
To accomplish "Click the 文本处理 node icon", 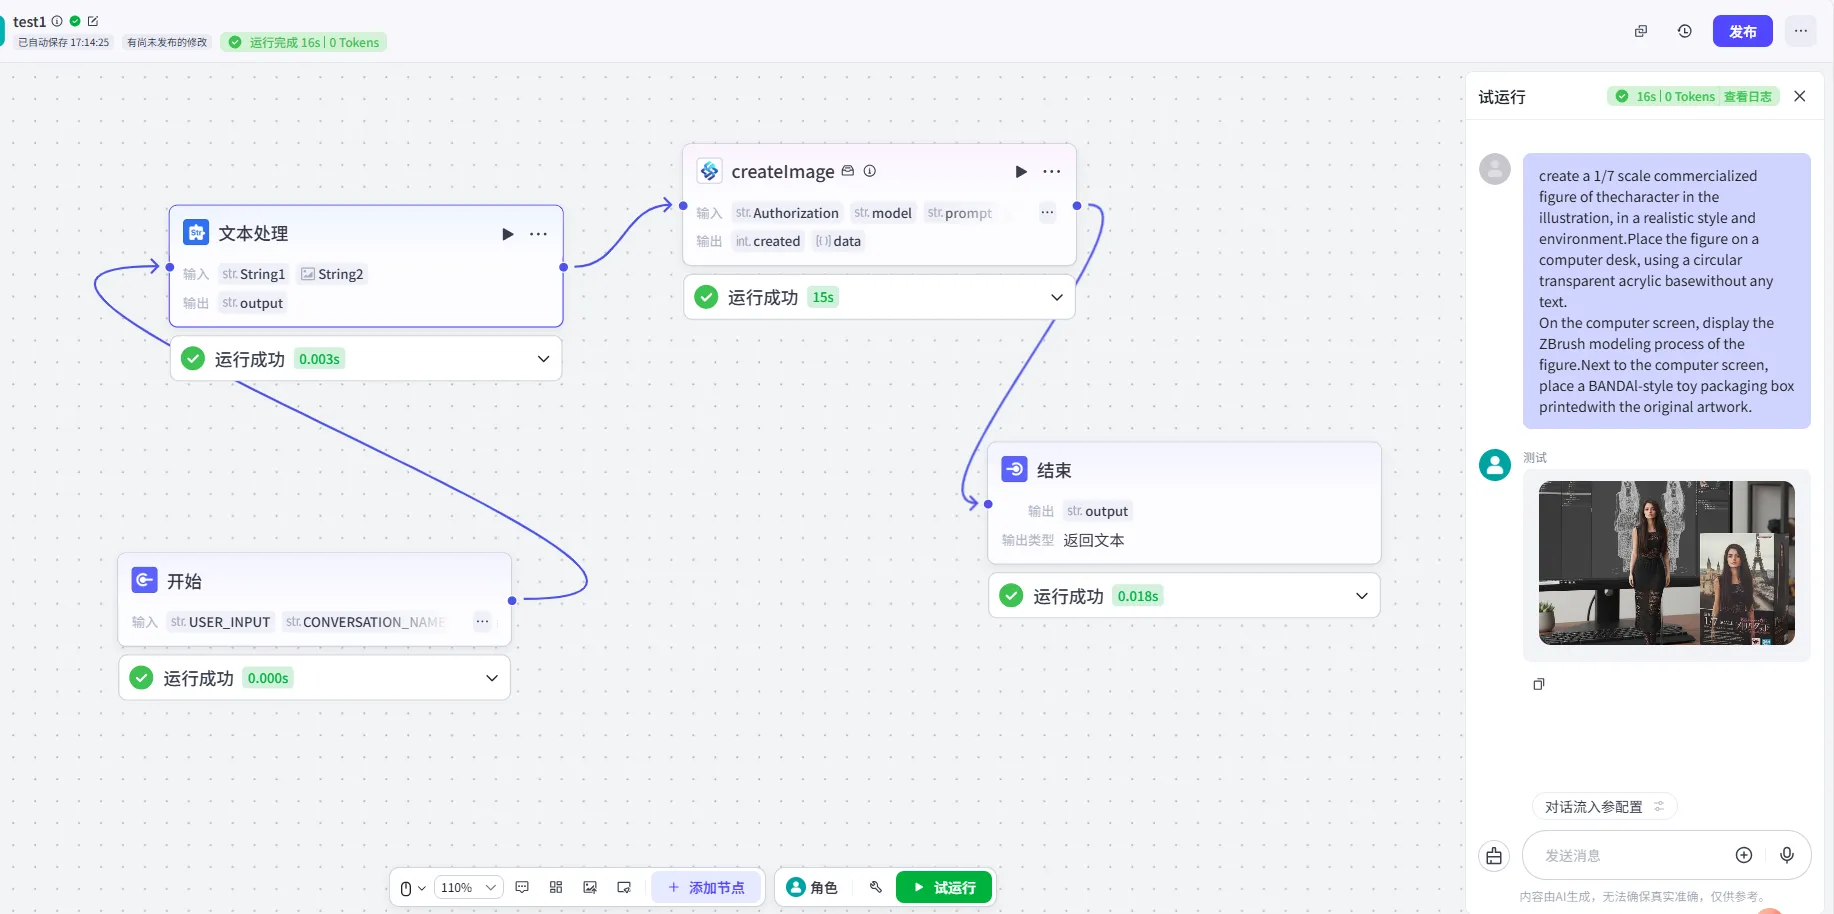I will tap(196, 233).
